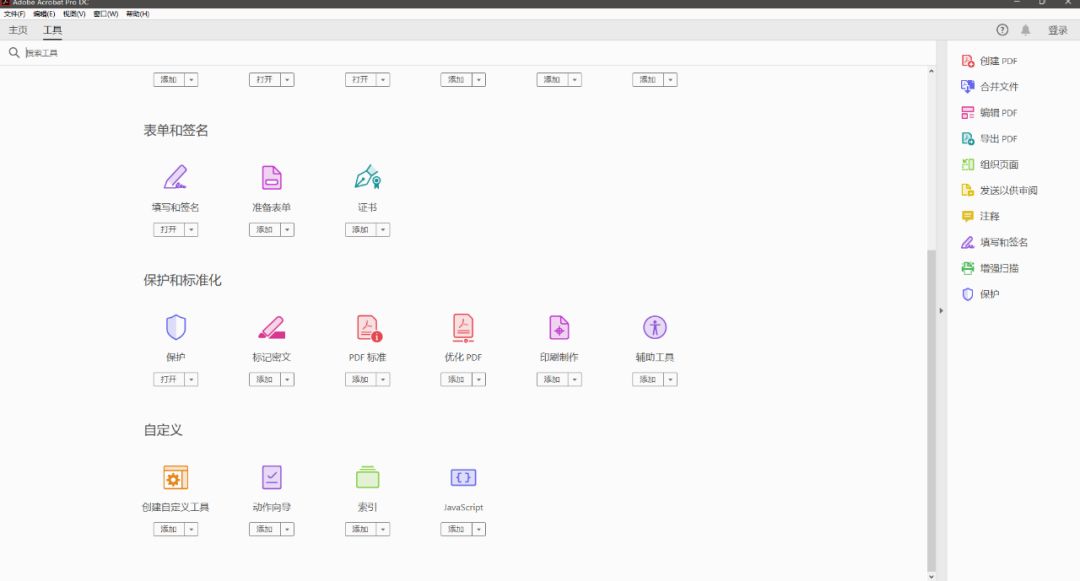Click the 优化PDF tool icon
The width and height of the screenshot is (1080, 581).
click(463, 326)
